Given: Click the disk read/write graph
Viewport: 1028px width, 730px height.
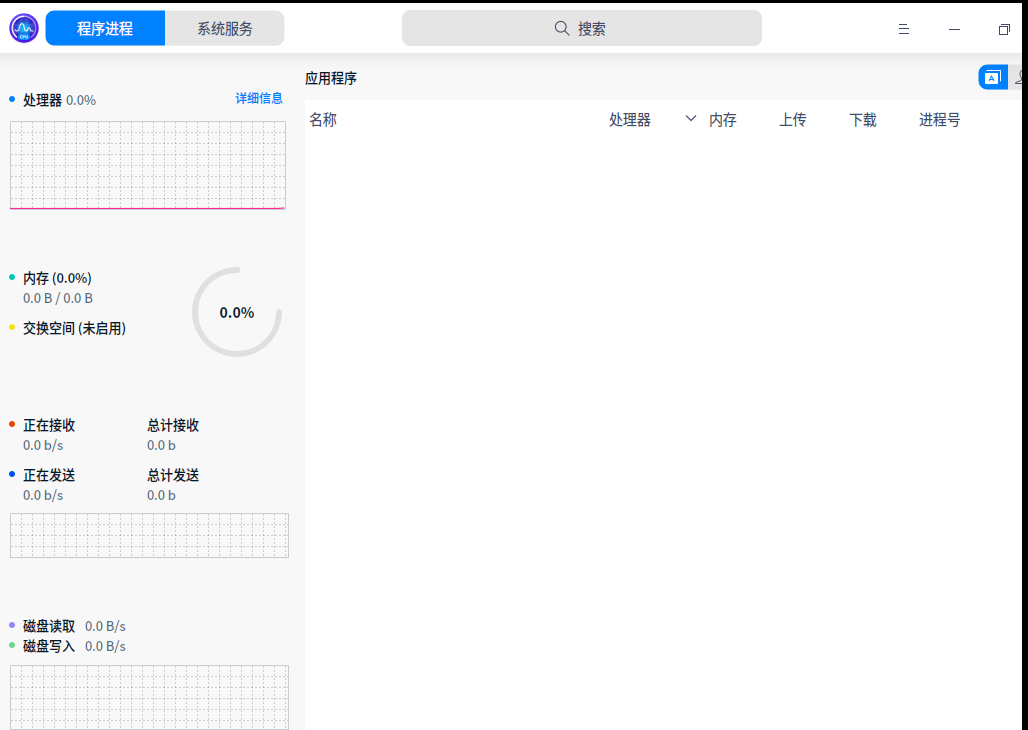Looking at the screenshot, I should coord(149,696).
